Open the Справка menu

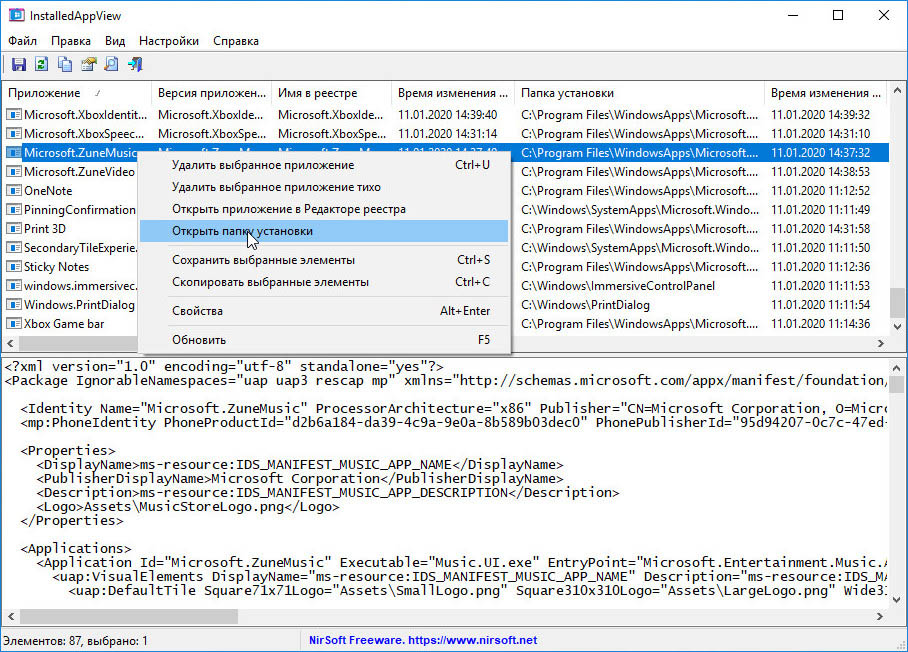click(x=236, y=41)
